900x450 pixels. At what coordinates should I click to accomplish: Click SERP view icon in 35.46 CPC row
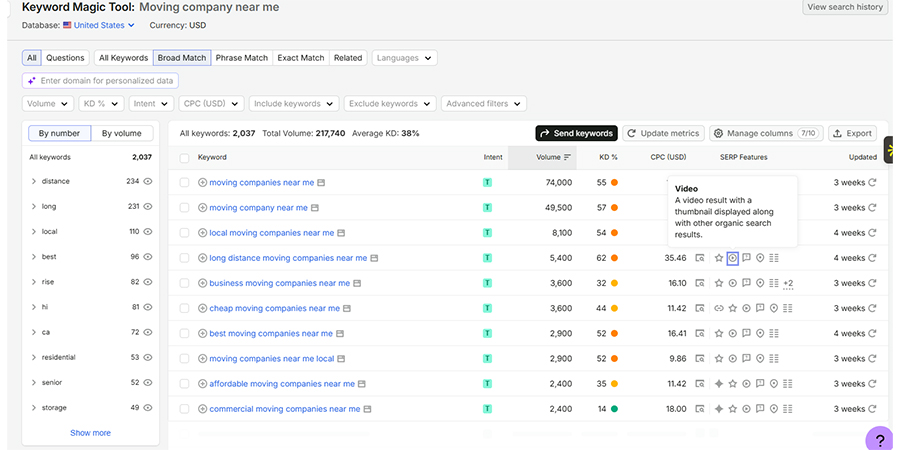[700, 258]
